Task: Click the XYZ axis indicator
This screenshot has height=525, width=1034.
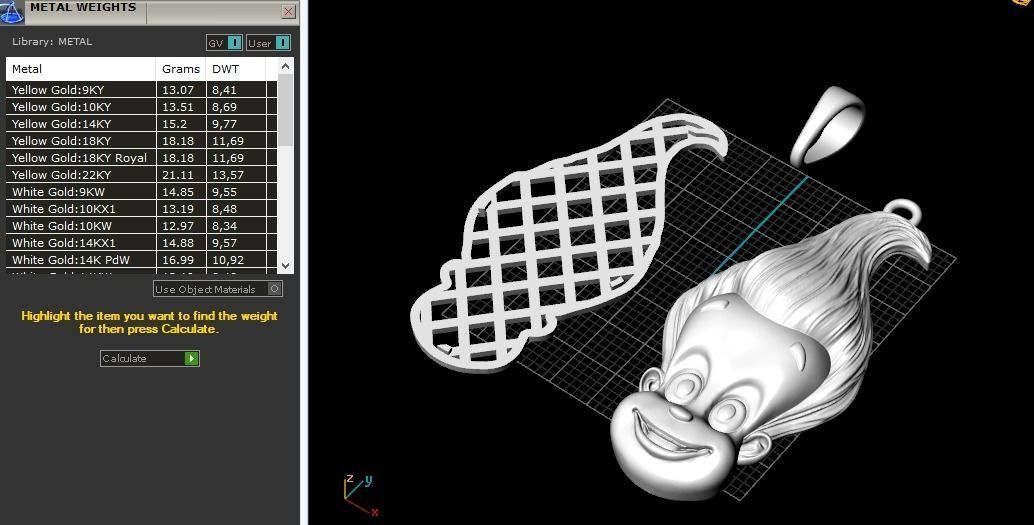Action: coord(359,495)
